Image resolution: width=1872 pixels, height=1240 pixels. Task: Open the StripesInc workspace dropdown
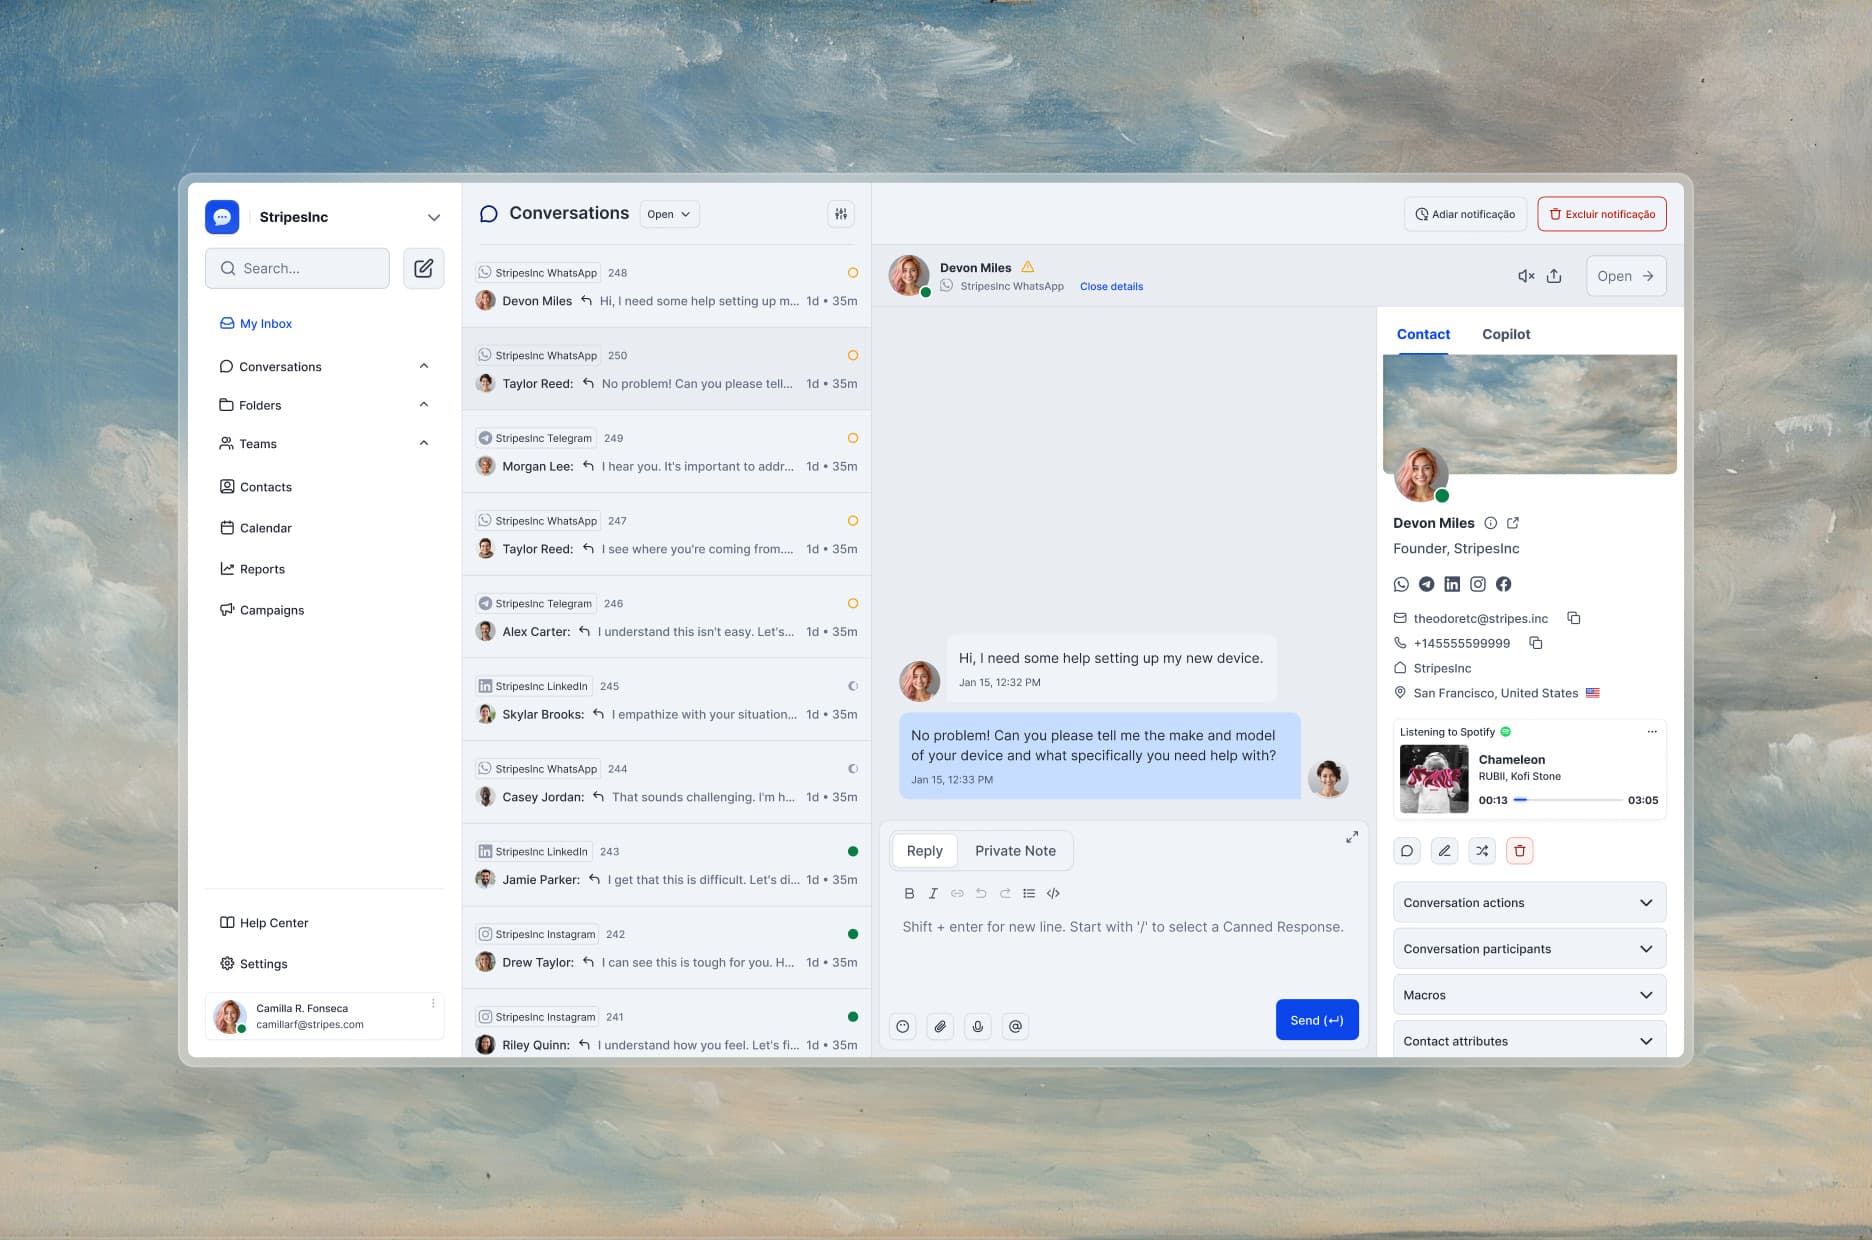434,217
